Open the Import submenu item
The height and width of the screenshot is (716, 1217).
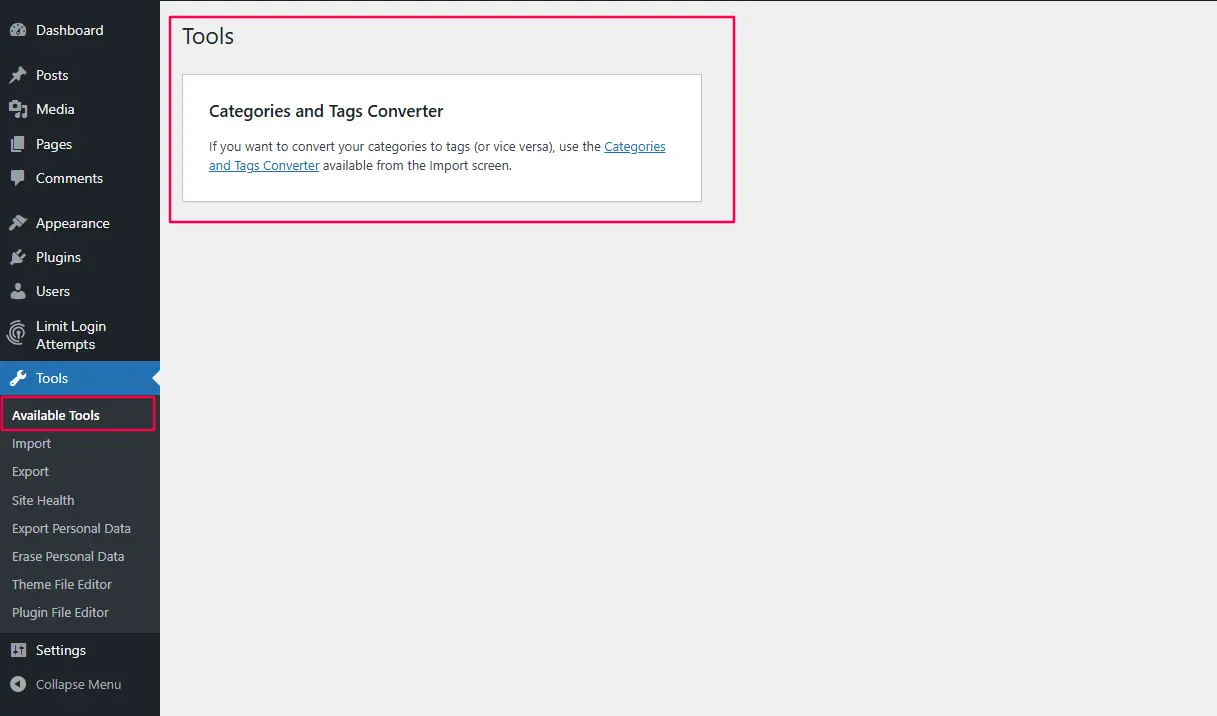click(31, 443)
